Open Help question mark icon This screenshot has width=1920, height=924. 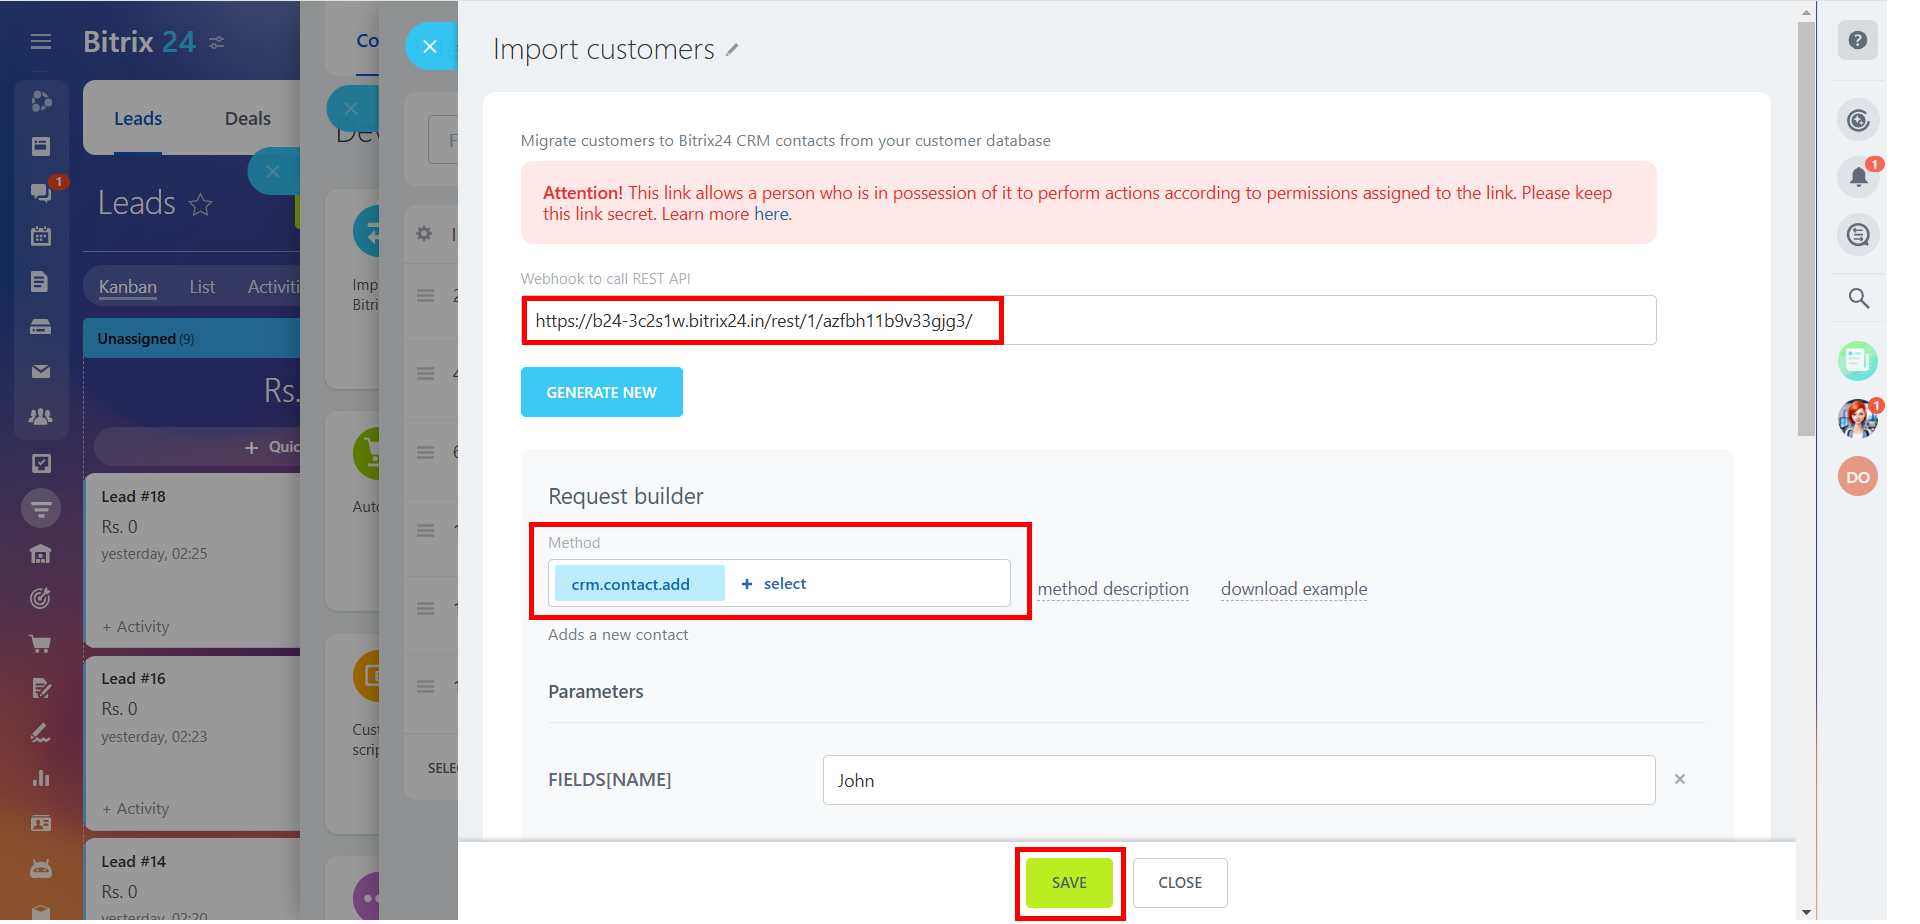tap(1858, 40)
